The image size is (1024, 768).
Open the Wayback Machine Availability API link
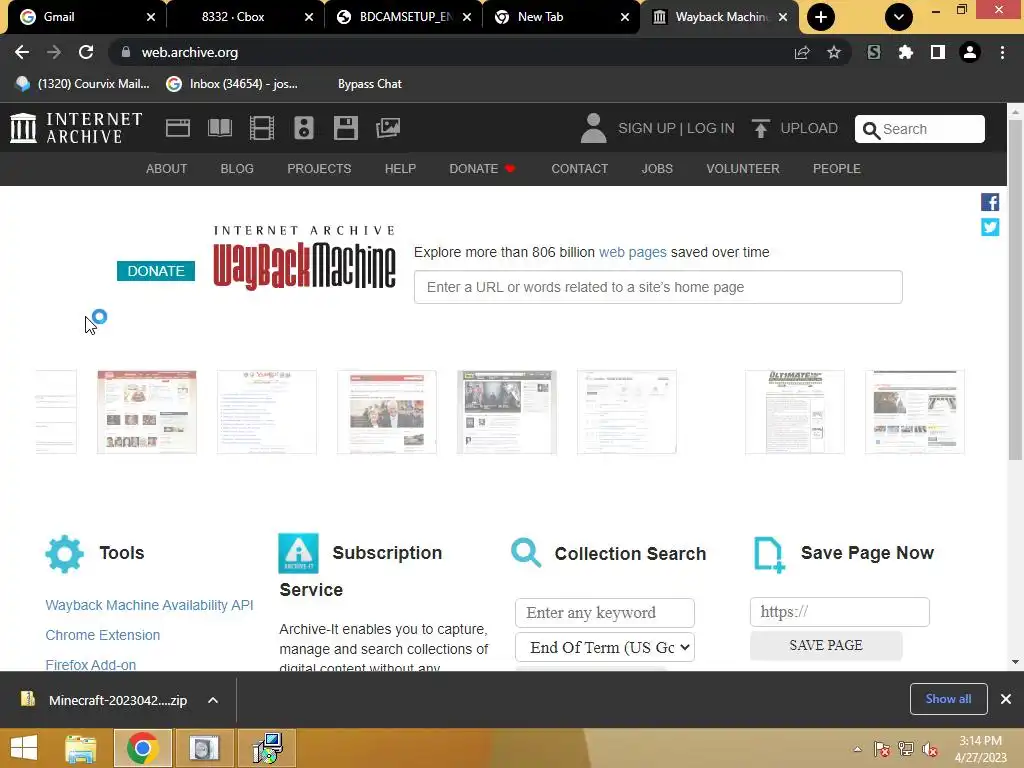tap(149, 605)
